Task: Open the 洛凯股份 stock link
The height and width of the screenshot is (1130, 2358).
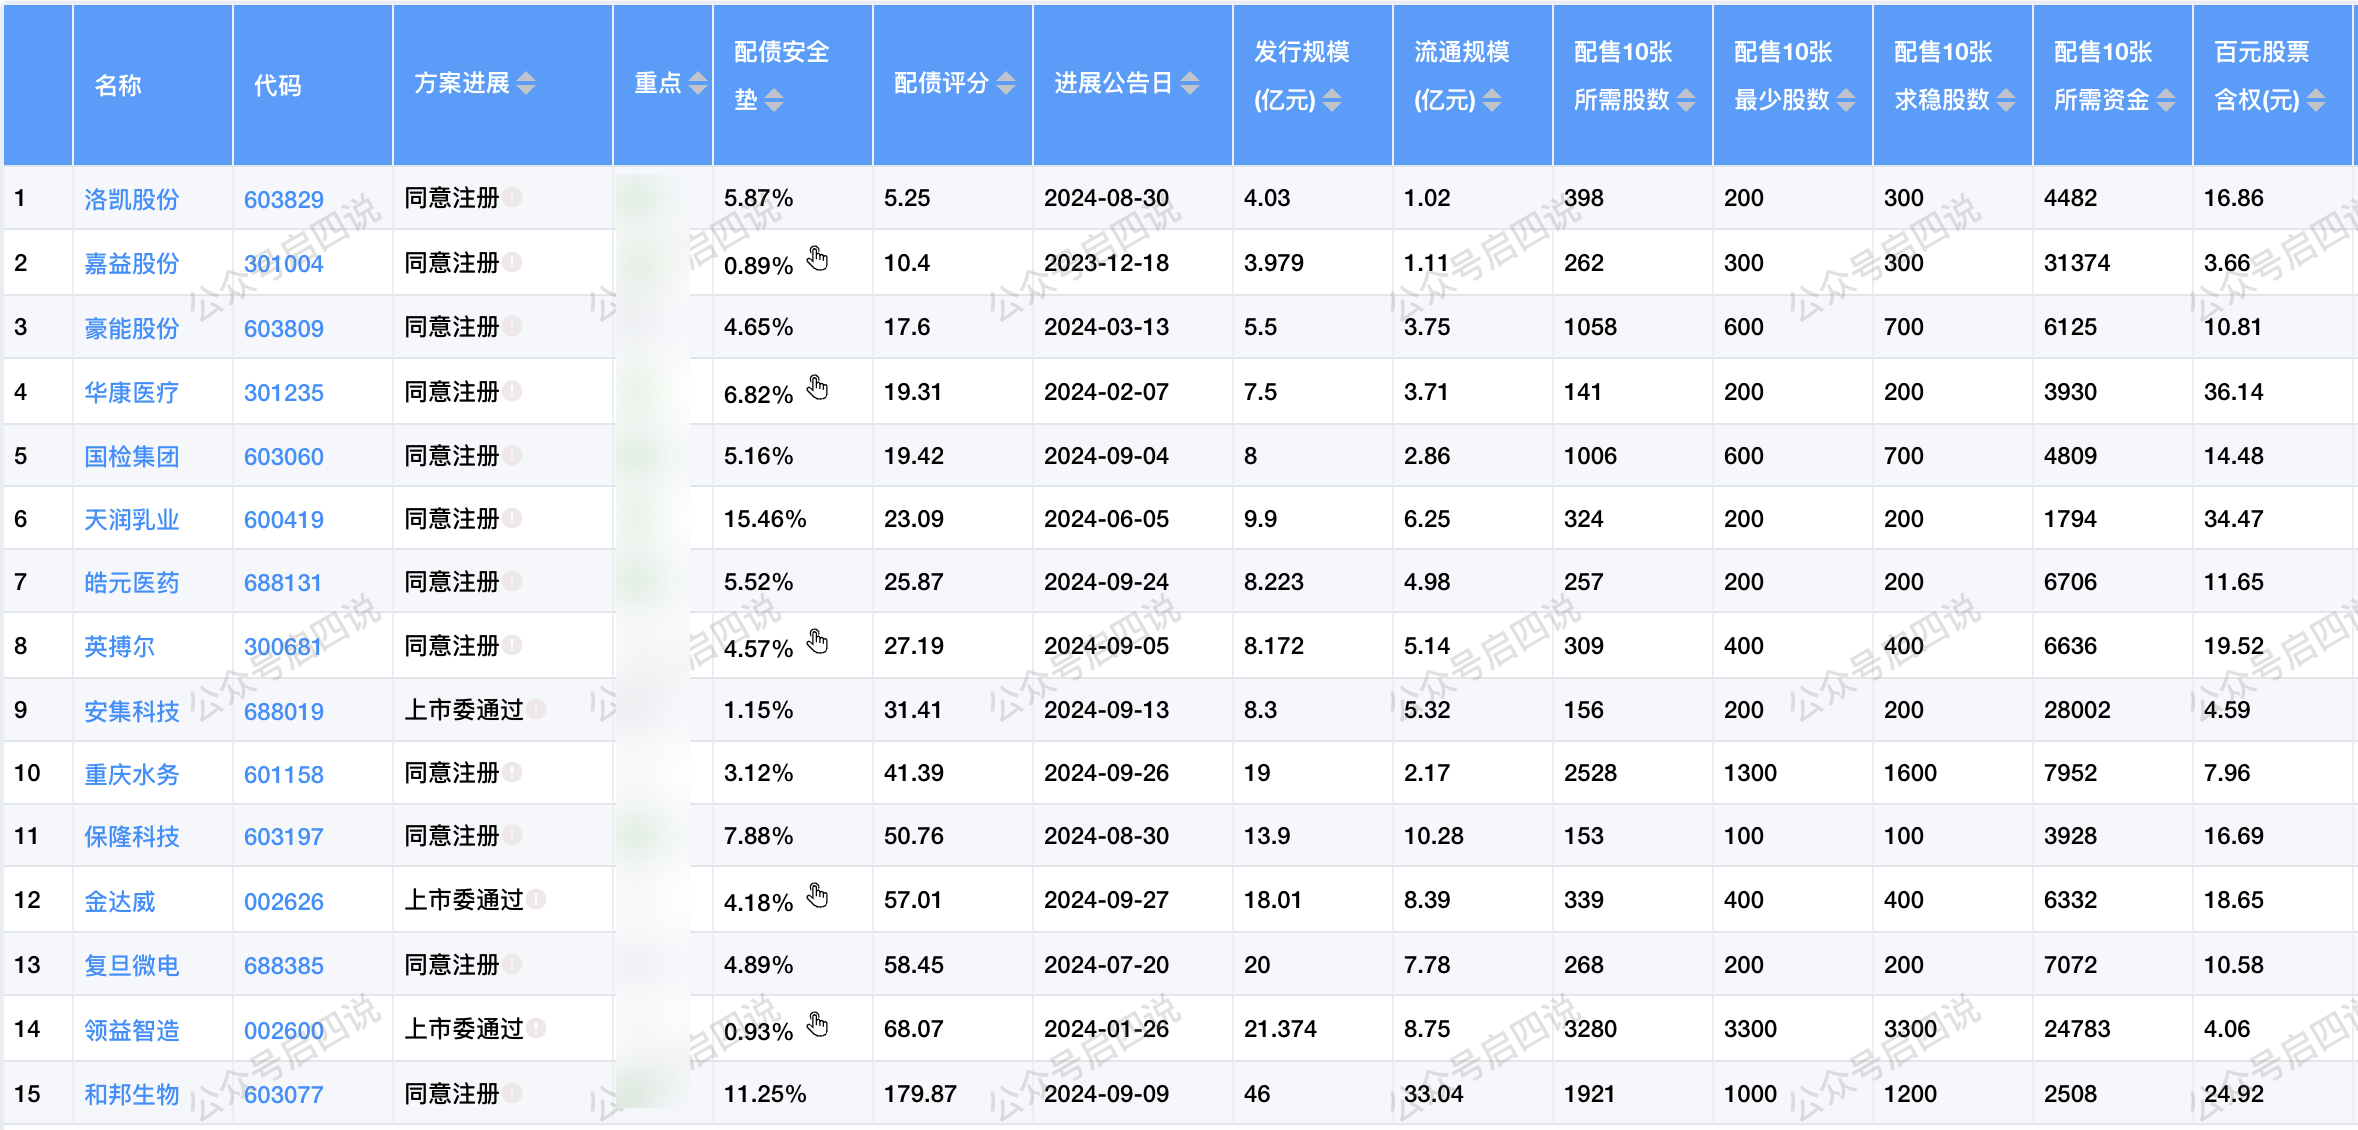Action: [131, 199]
